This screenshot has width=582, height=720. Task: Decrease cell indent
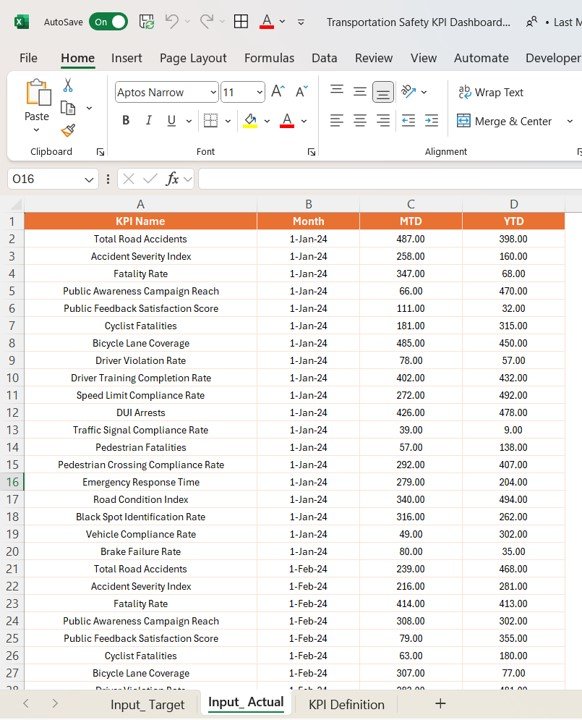(408, 121)
